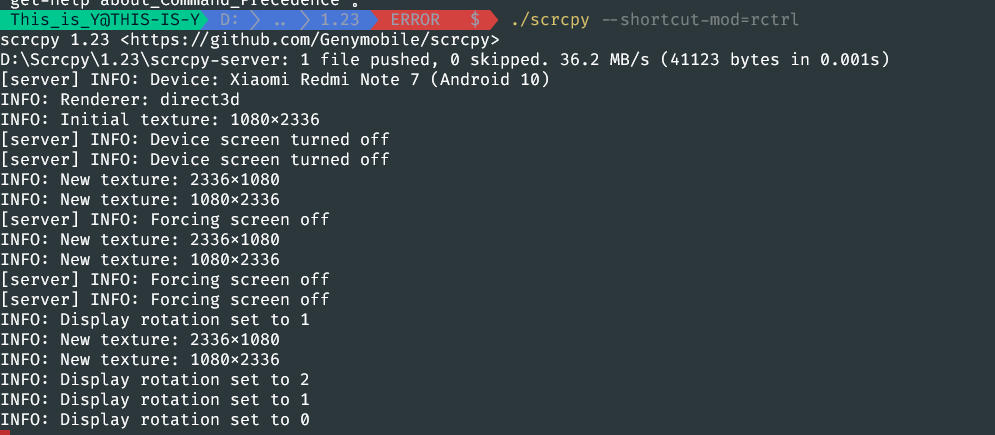Click the '..' path segment in prompt
Image resolution: width=995 pixels, height=435 pixels.
(x=279, y=20)
